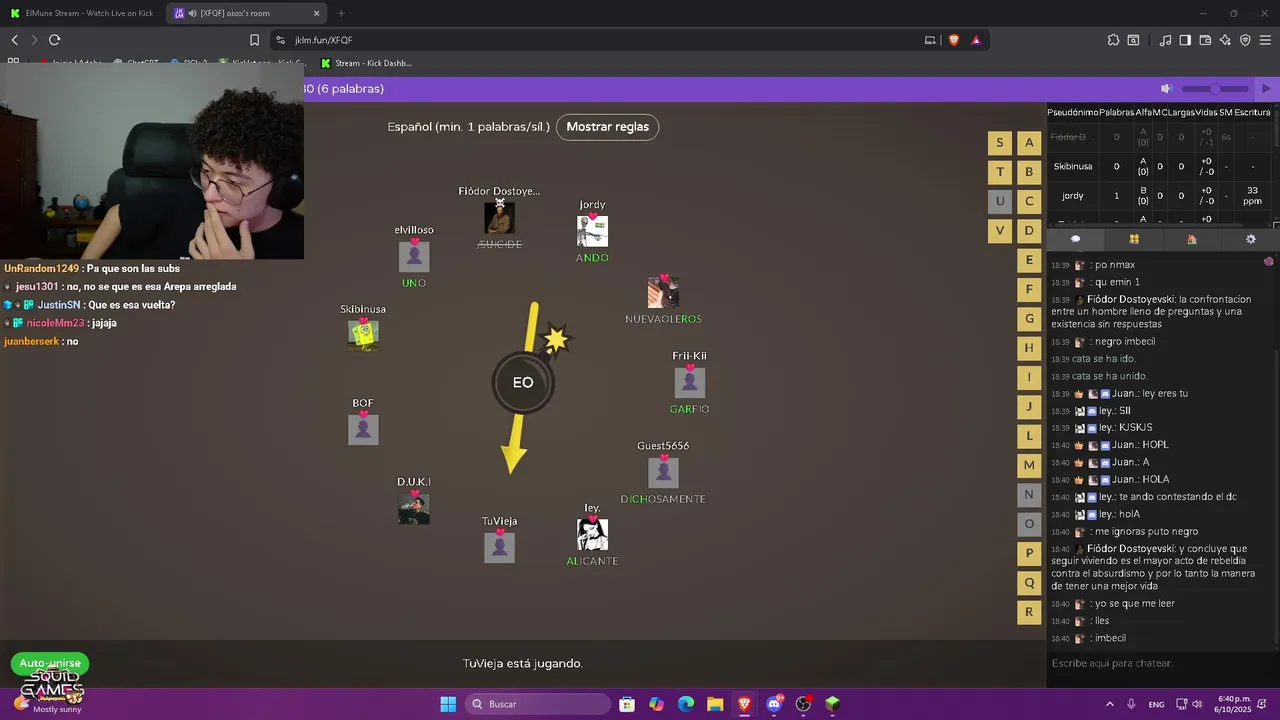Image resolution: width=1280 pixels, height=720 pixels.
Task: Bookmark this page icon
Action: point(254,40)
